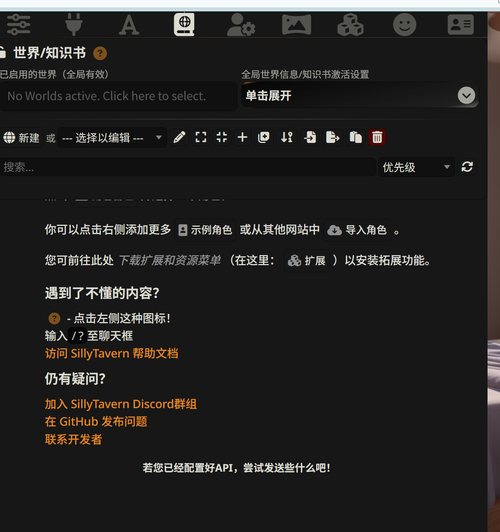Delete world info with red trash icon
The height and width of the screenshot is (532, 500).
click(x=377, y=137)
